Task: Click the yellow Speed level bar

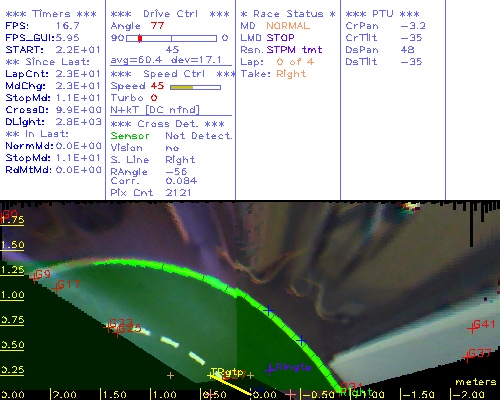Action: coord(182,87)
